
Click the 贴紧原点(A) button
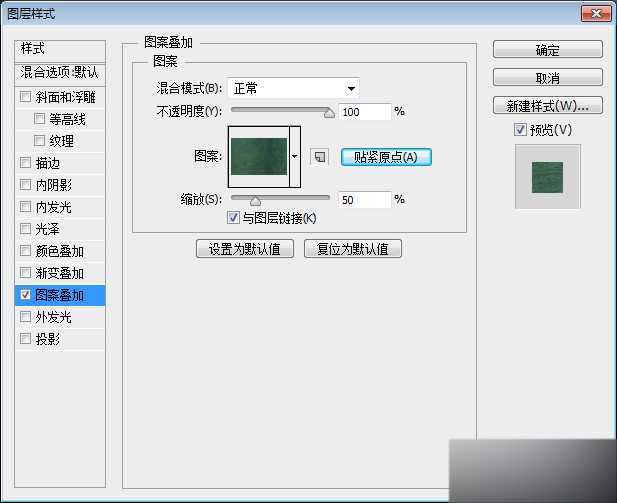click(386, 157)
